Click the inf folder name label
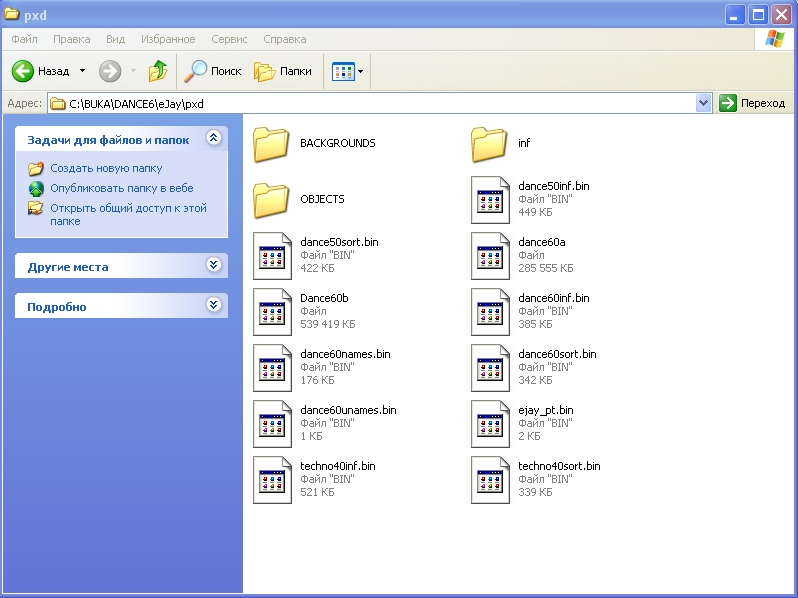Screen dimensions: 798x598 point(524,143)
